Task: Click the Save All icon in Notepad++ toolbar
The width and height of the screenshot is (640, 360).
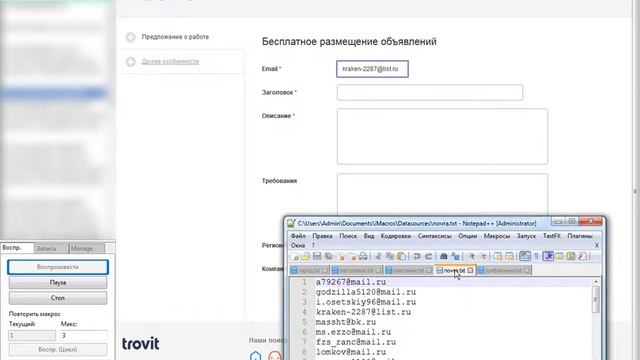Action: click(x=328, y=256)
